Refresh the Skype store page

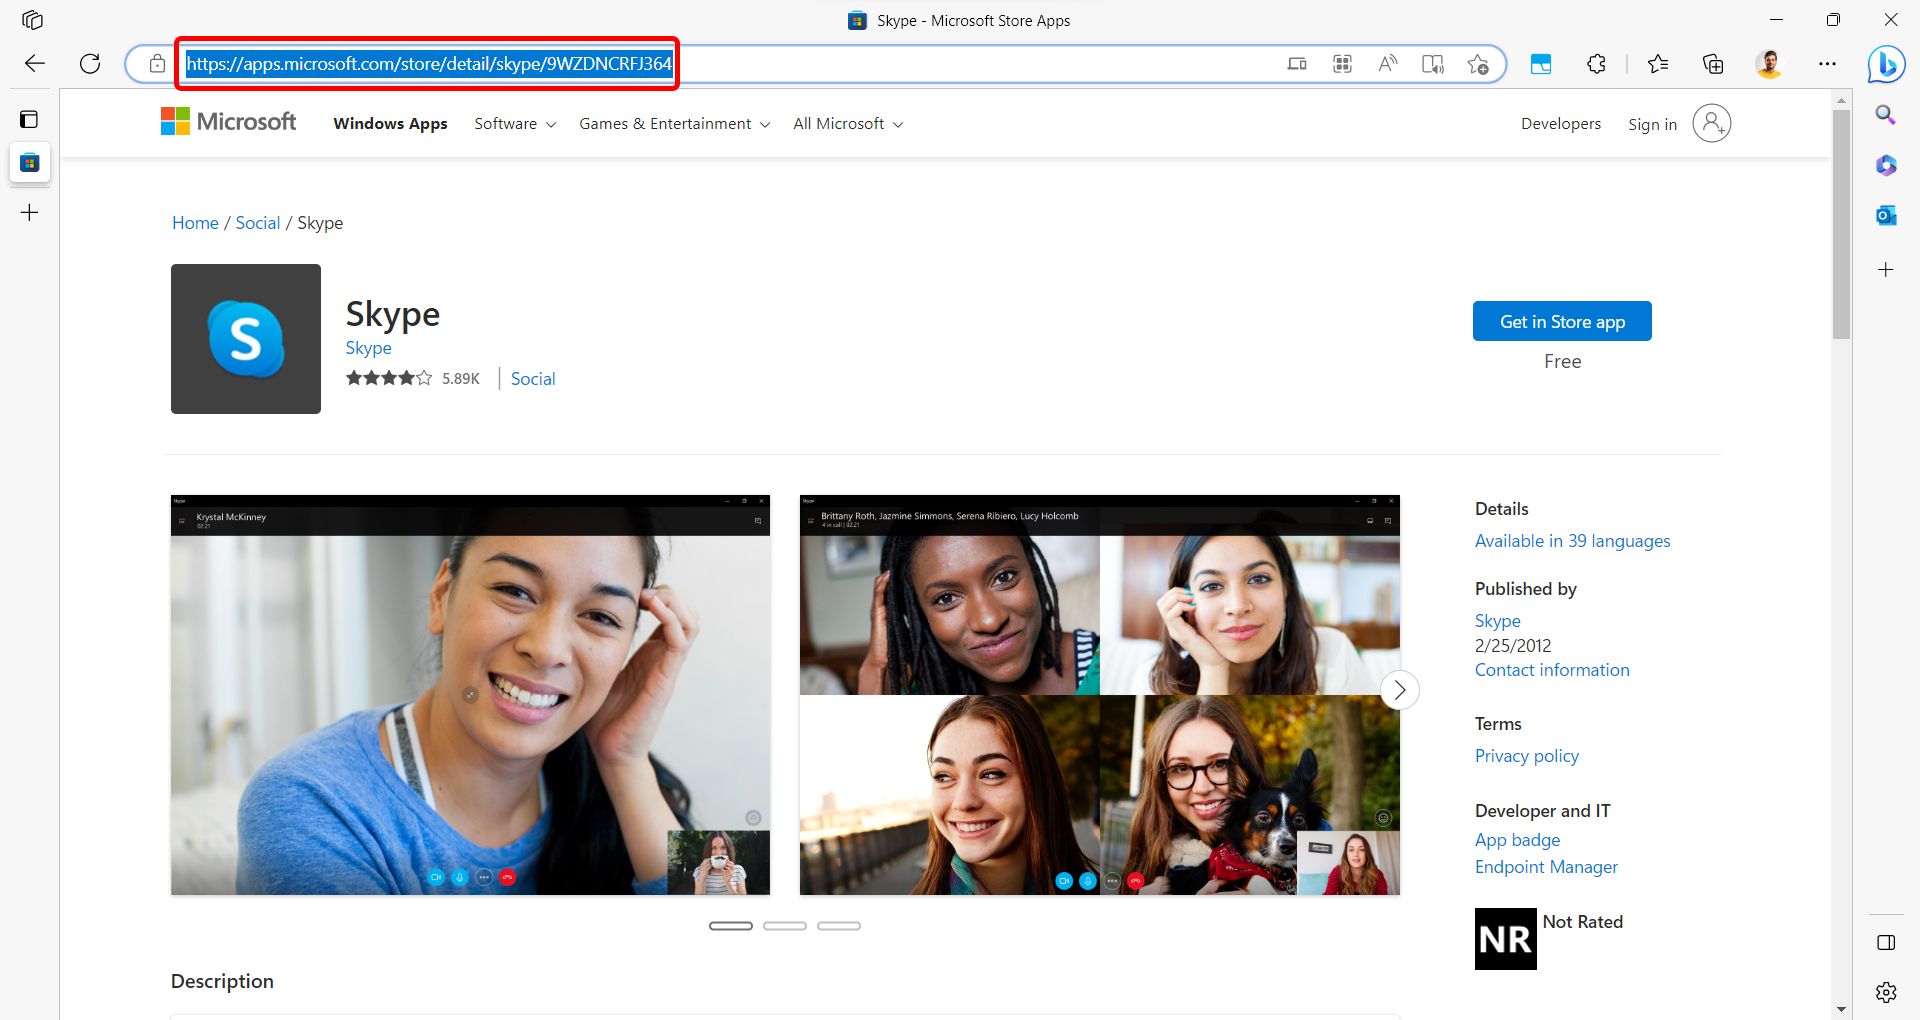tap(90, 64)
